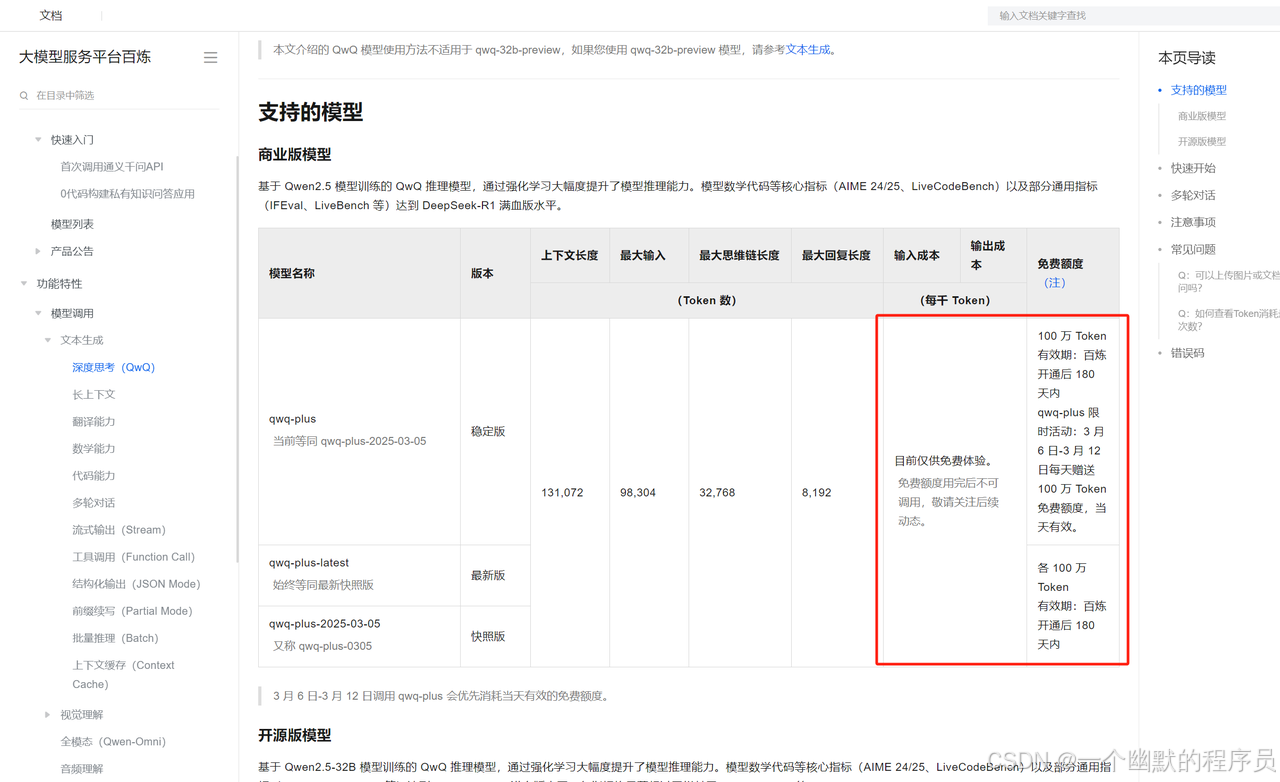
Task: Open 工具调用 (Function Call) sidebar item
Action: [x=134, y=557]
